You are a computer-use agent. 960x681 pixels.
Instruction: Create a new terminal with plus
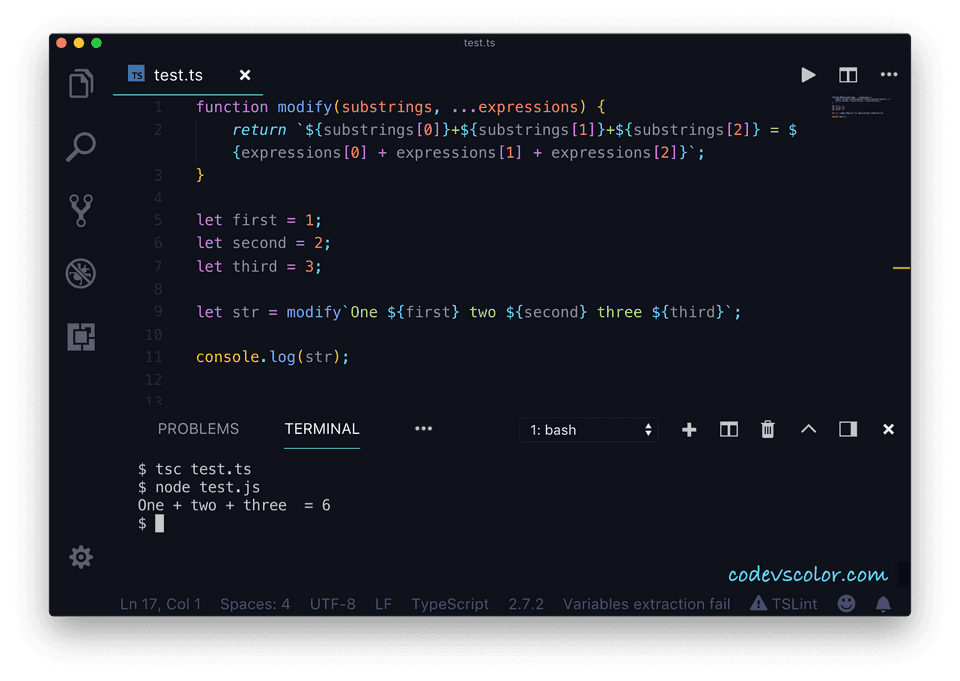click(x=689, y=429)
